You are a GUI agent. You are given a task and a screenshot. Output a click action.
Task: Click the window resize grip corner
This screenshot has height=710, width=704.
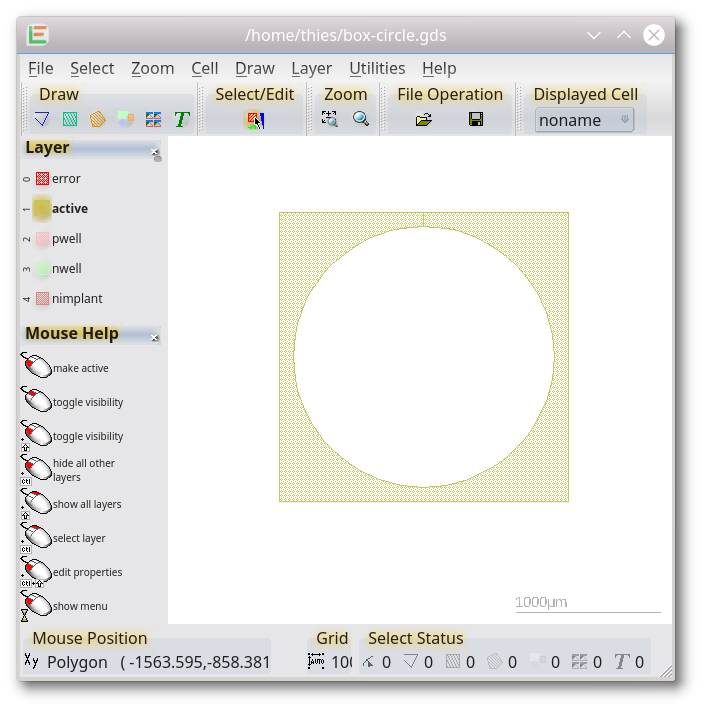point(666,671)
